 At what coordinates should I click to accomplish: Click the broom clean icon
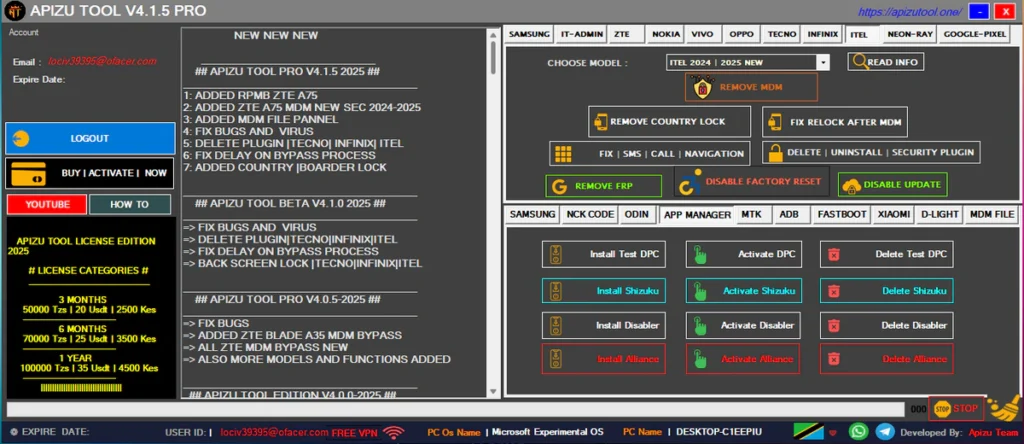(x=1002, y=408)
